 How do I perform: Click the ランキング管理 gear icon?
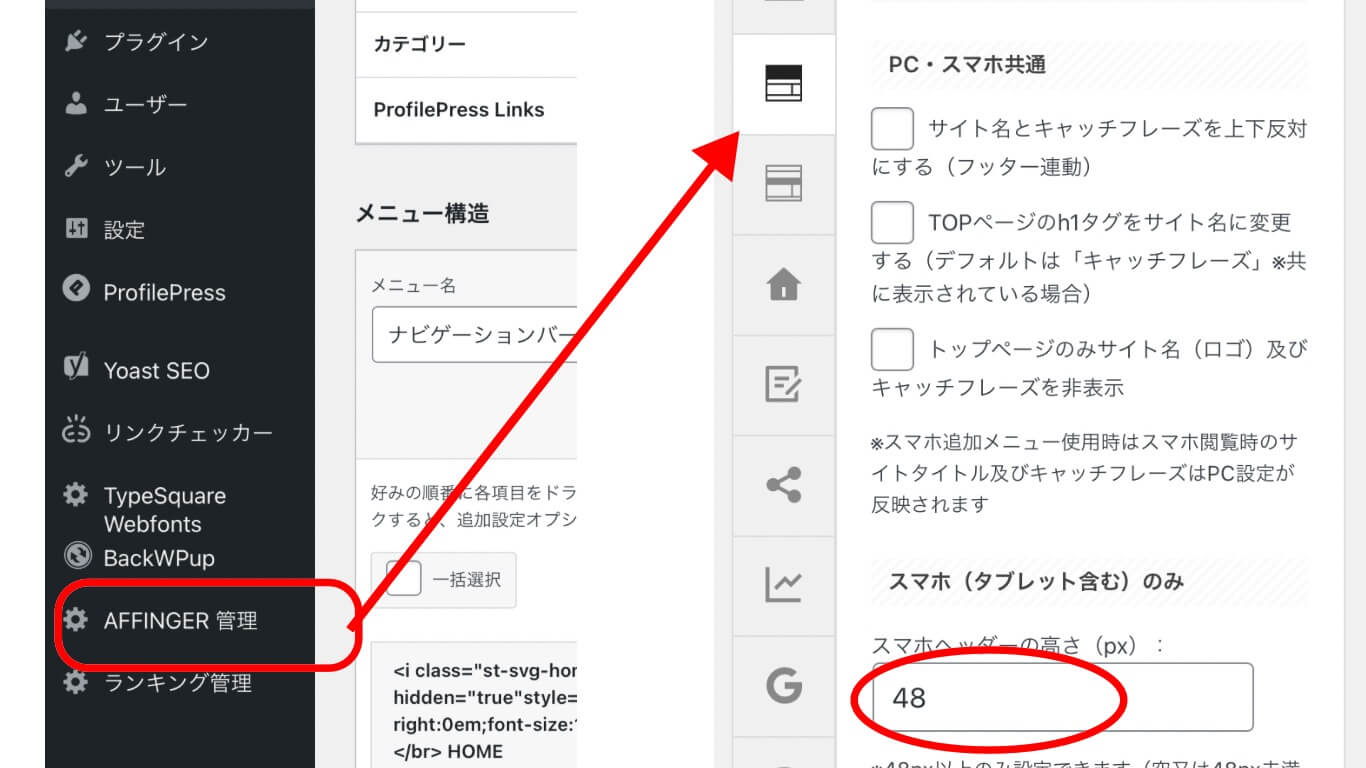click(76, 682)
